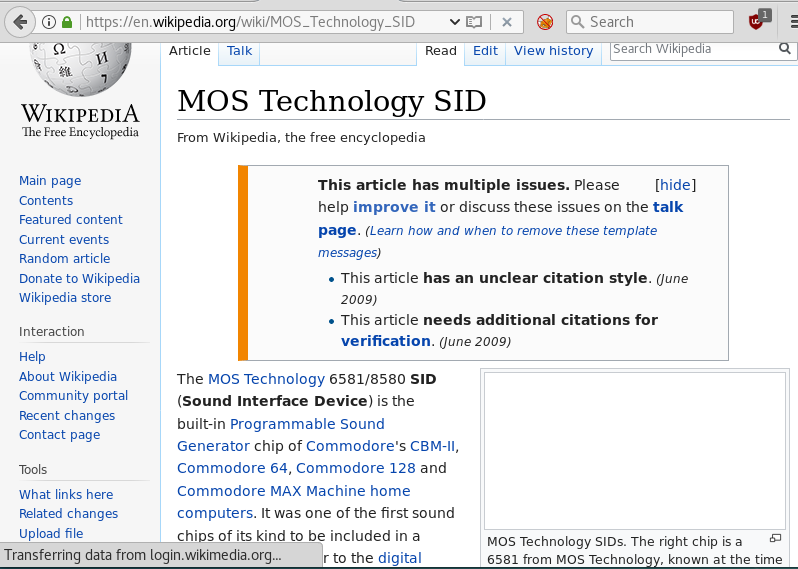Click the magnifier in browser Search box
Viewport: 798px width, 569px height.
[x=577, y=22]
